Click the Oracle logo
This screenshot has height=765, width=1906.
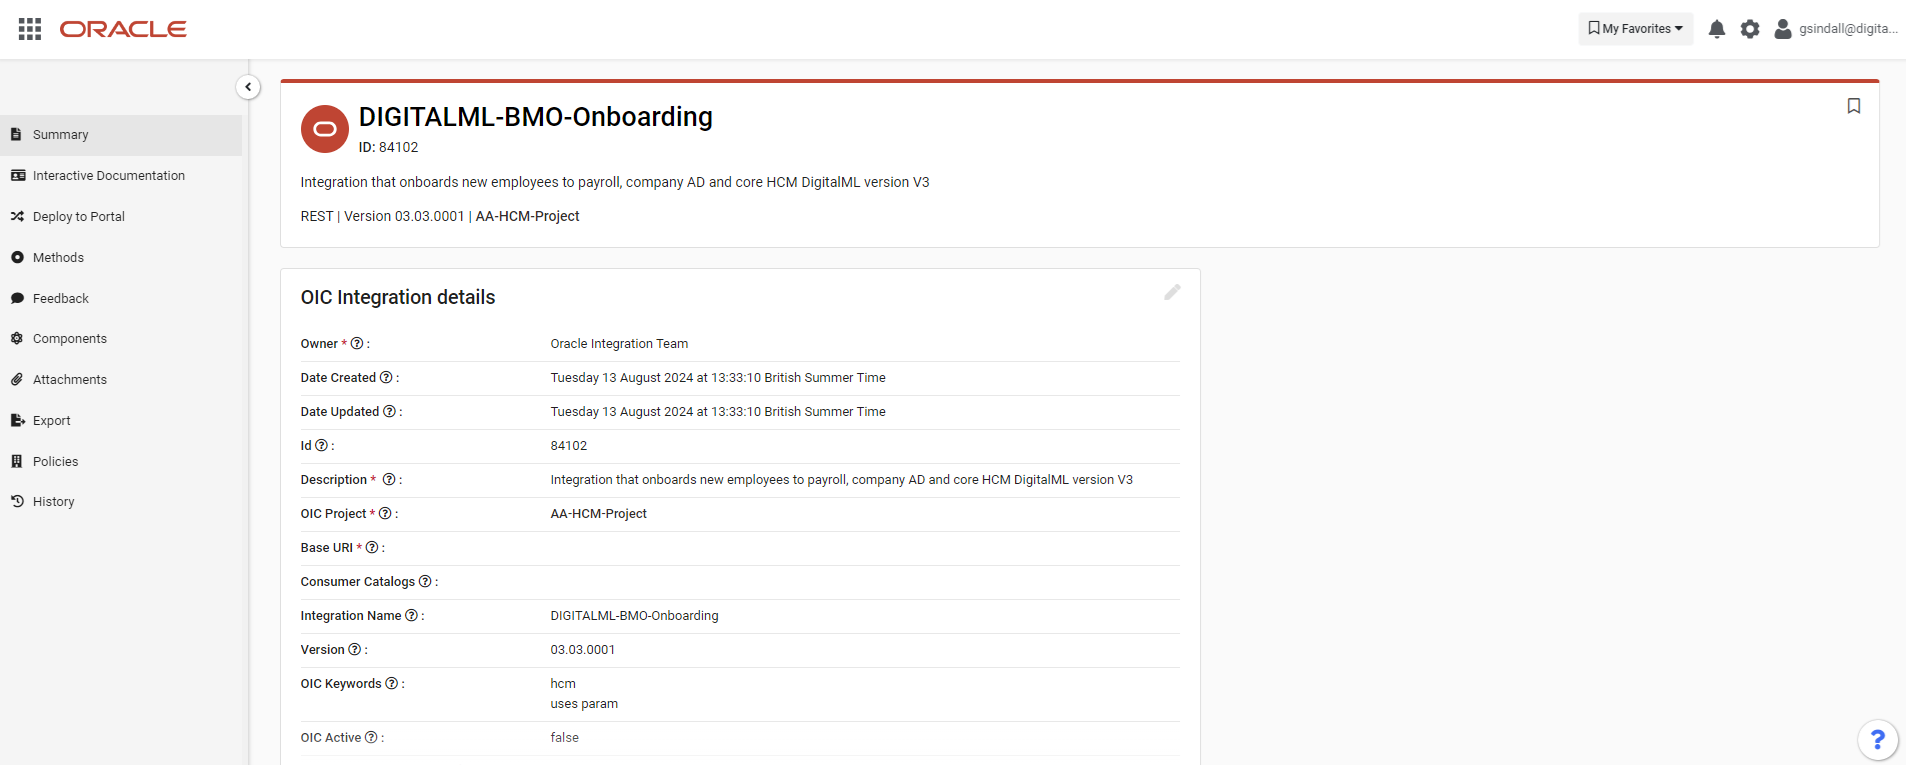point(123,29)
